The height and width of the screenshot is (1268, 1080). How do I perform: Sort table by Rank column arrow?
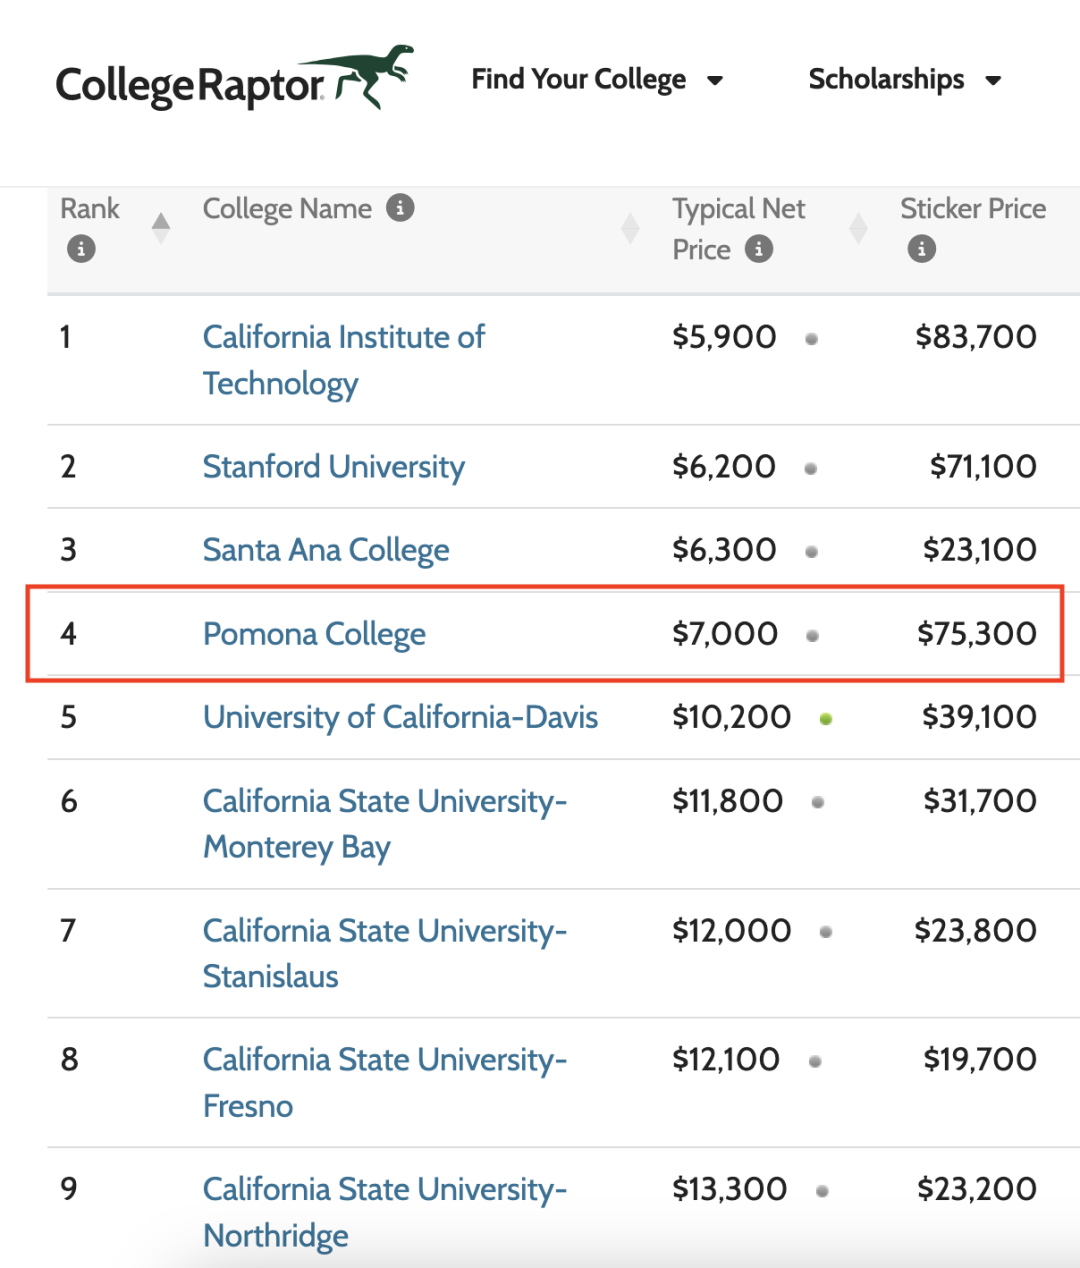coord(161,228)
